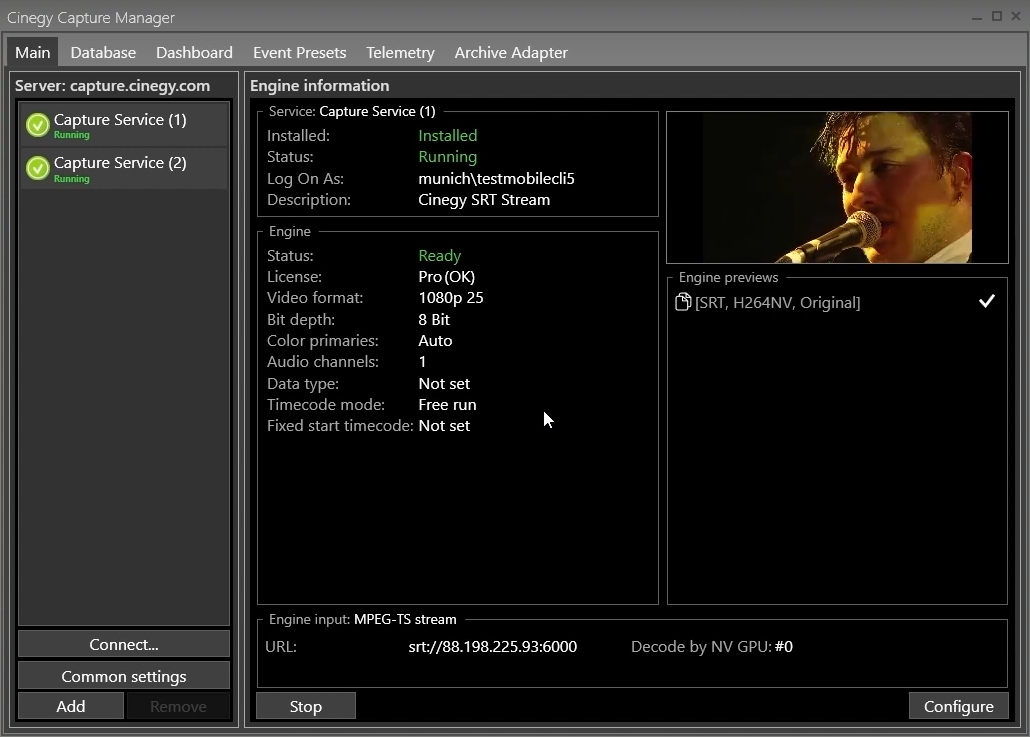1030x737 pixels.
Task: Click the green status icon for Capture Service (1)
Action: [x=37, y=124]
